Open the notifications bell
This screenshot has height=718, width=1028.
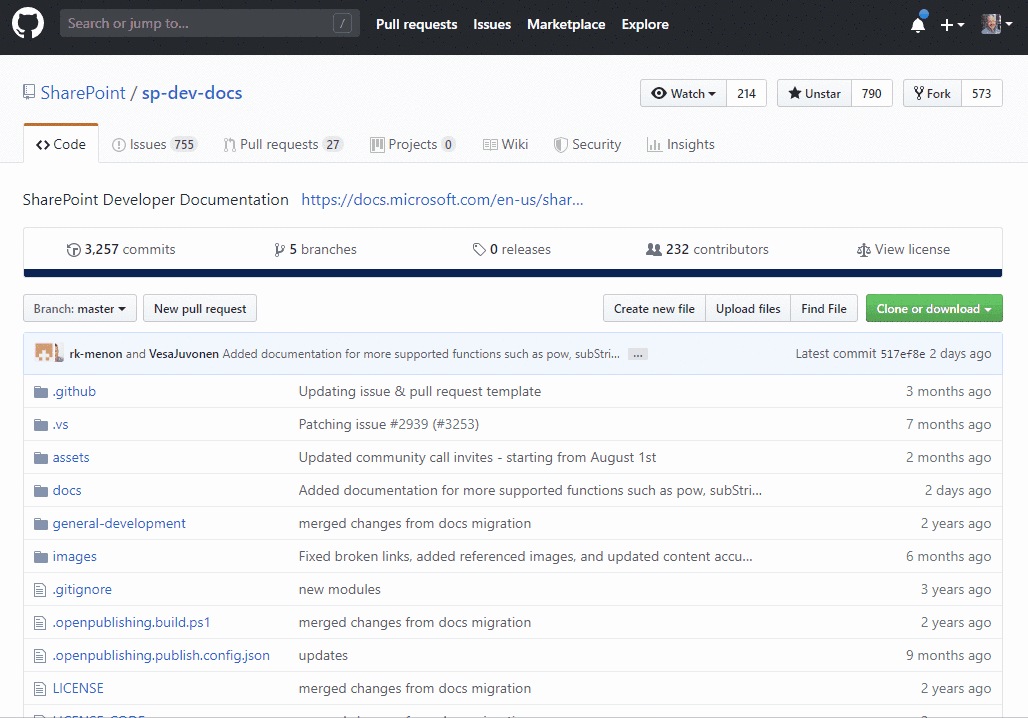click(918, 24)
